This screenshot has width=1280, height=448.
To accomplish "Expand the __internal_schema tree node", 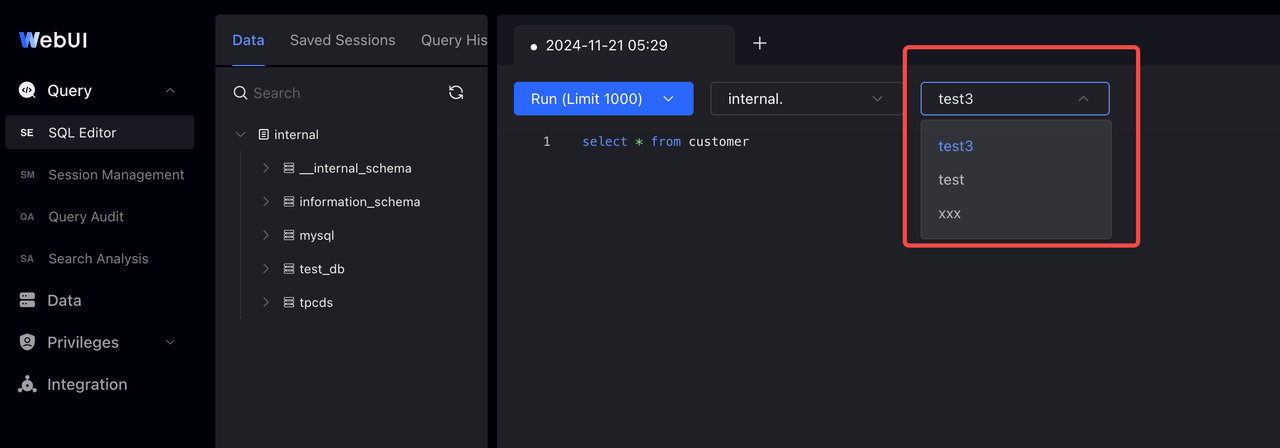I will point(265,168).
